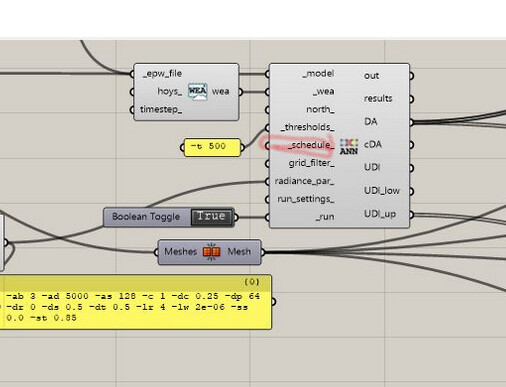The image size is (506, 387).
Task: Click the UDI_up output parameter
Action: (x=380, y=214)
